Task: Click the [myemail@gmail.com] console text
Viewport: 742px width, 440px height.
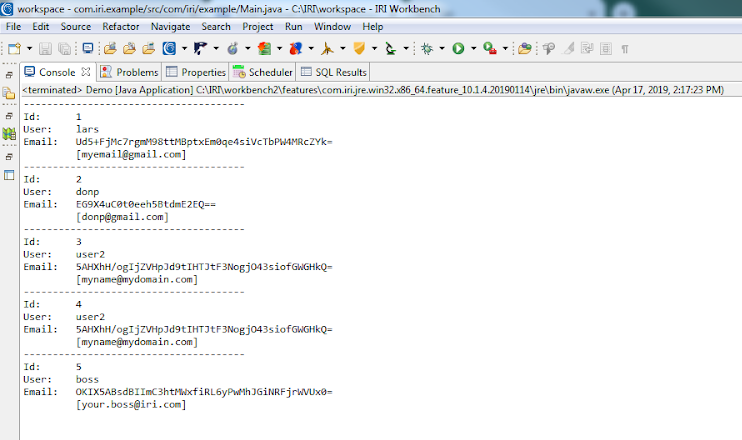Action: 131,154
